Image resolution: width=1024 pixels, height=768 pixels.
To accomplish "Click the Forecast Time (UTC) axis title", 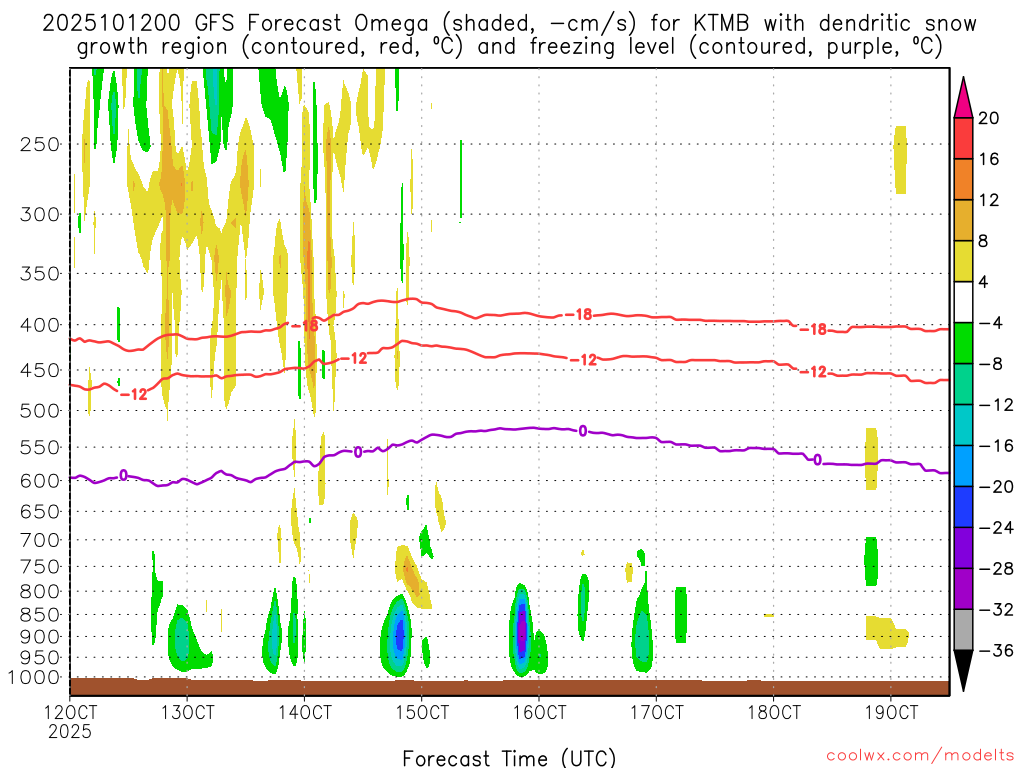I will pyautogui.click(x=509, y=757).
